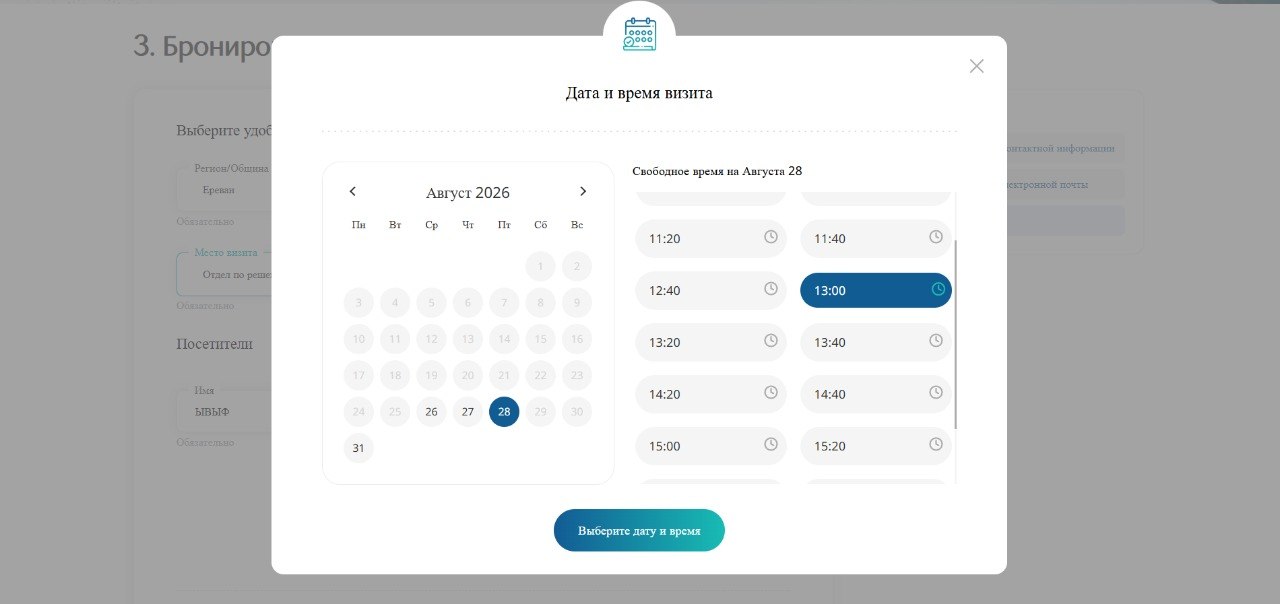Click the Сб weekday header

pos(541,225)
